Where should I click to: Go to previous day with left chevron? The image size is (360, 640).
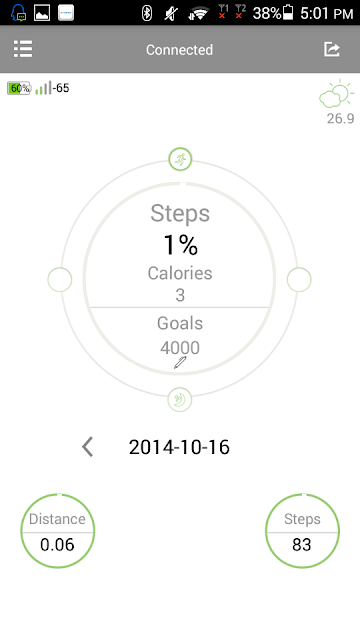pyautogui.click(x=87, y=447)
